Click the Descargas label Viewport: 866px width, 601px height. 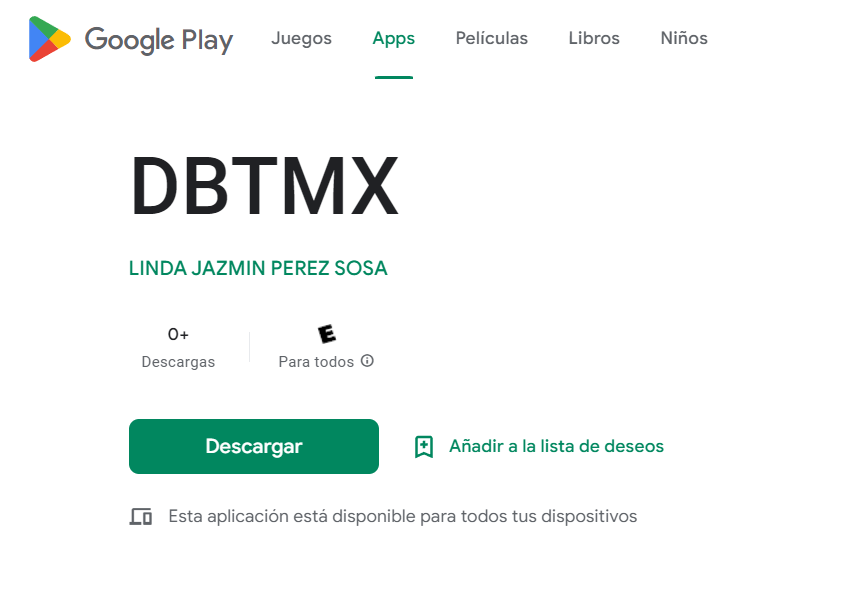tap(178, 362)
